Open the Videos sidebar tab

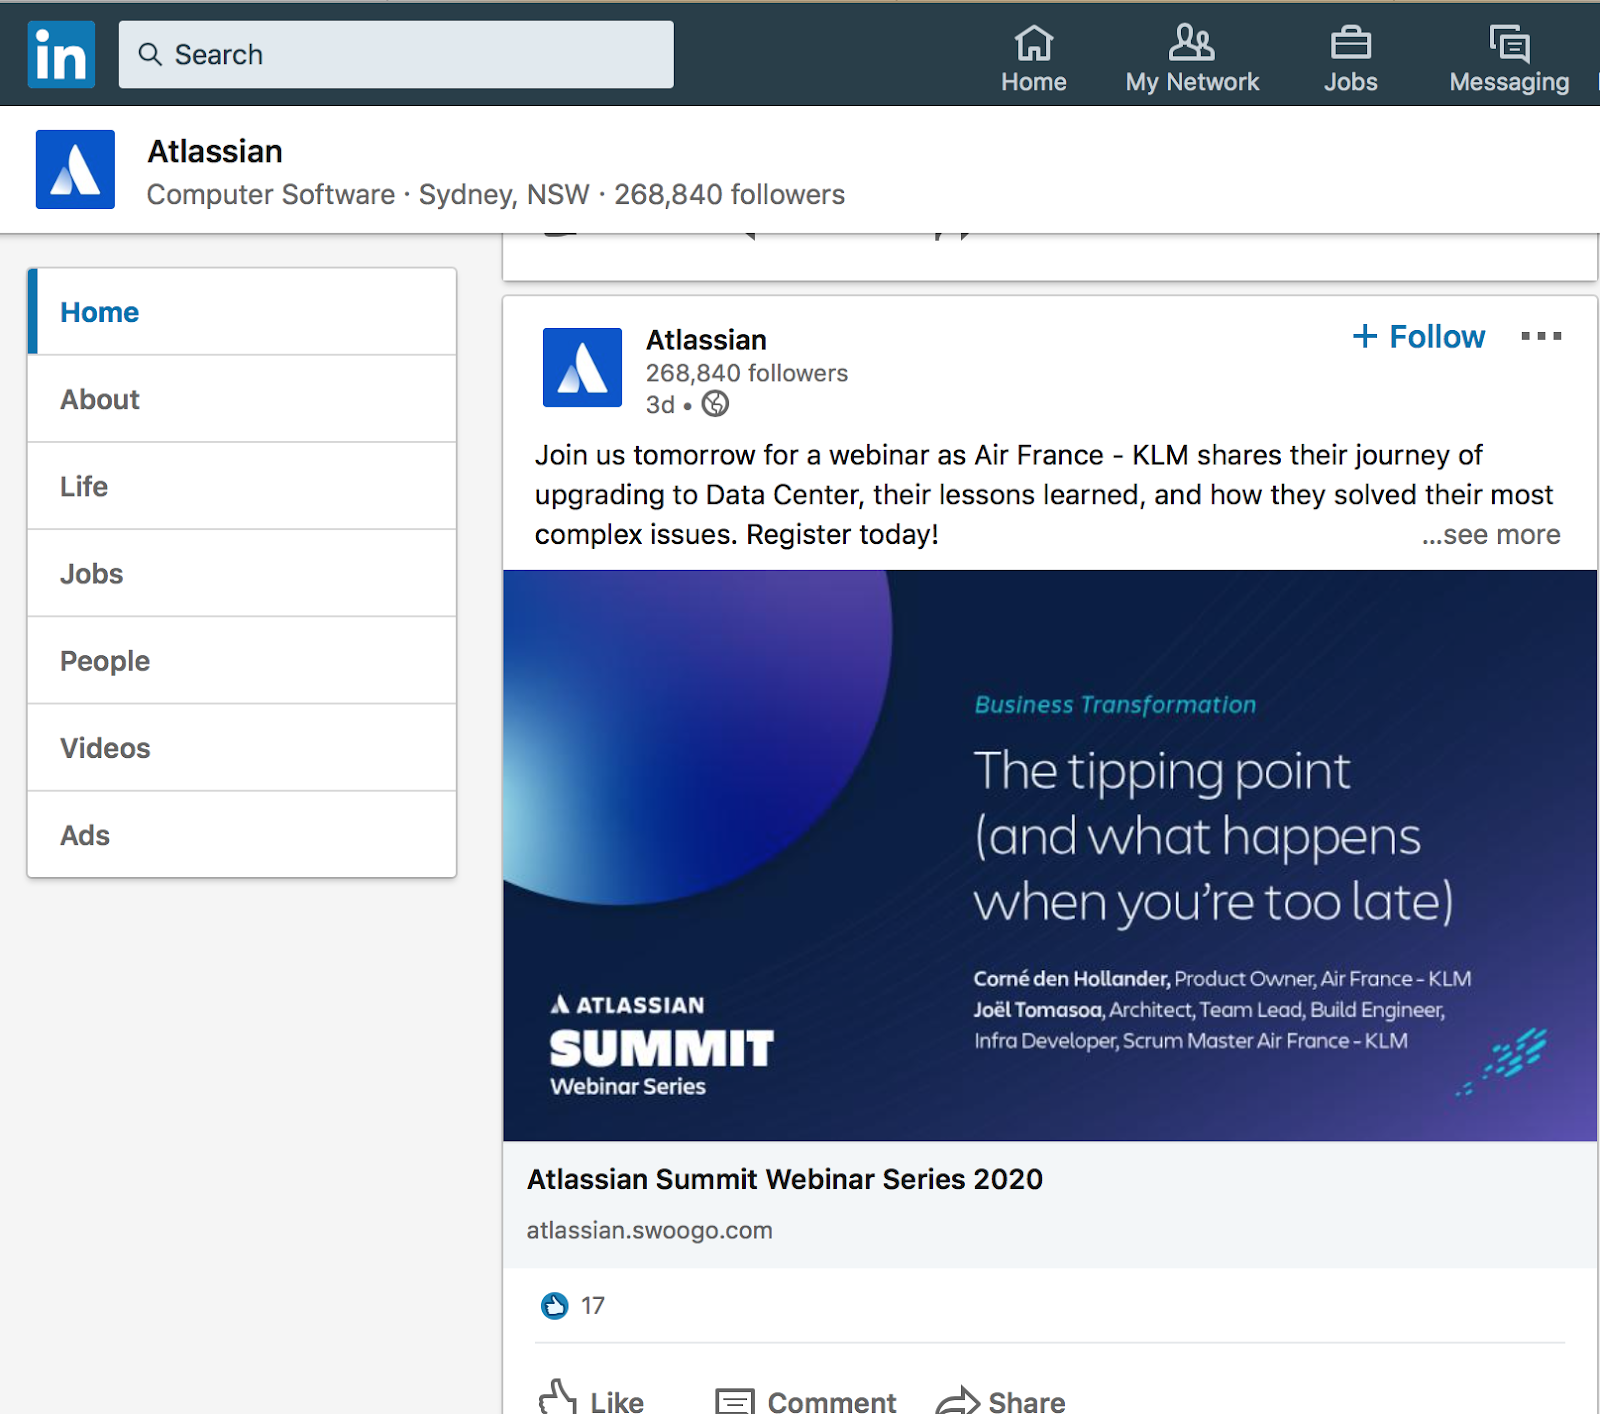pyautogui.click(x=242, y=748)
